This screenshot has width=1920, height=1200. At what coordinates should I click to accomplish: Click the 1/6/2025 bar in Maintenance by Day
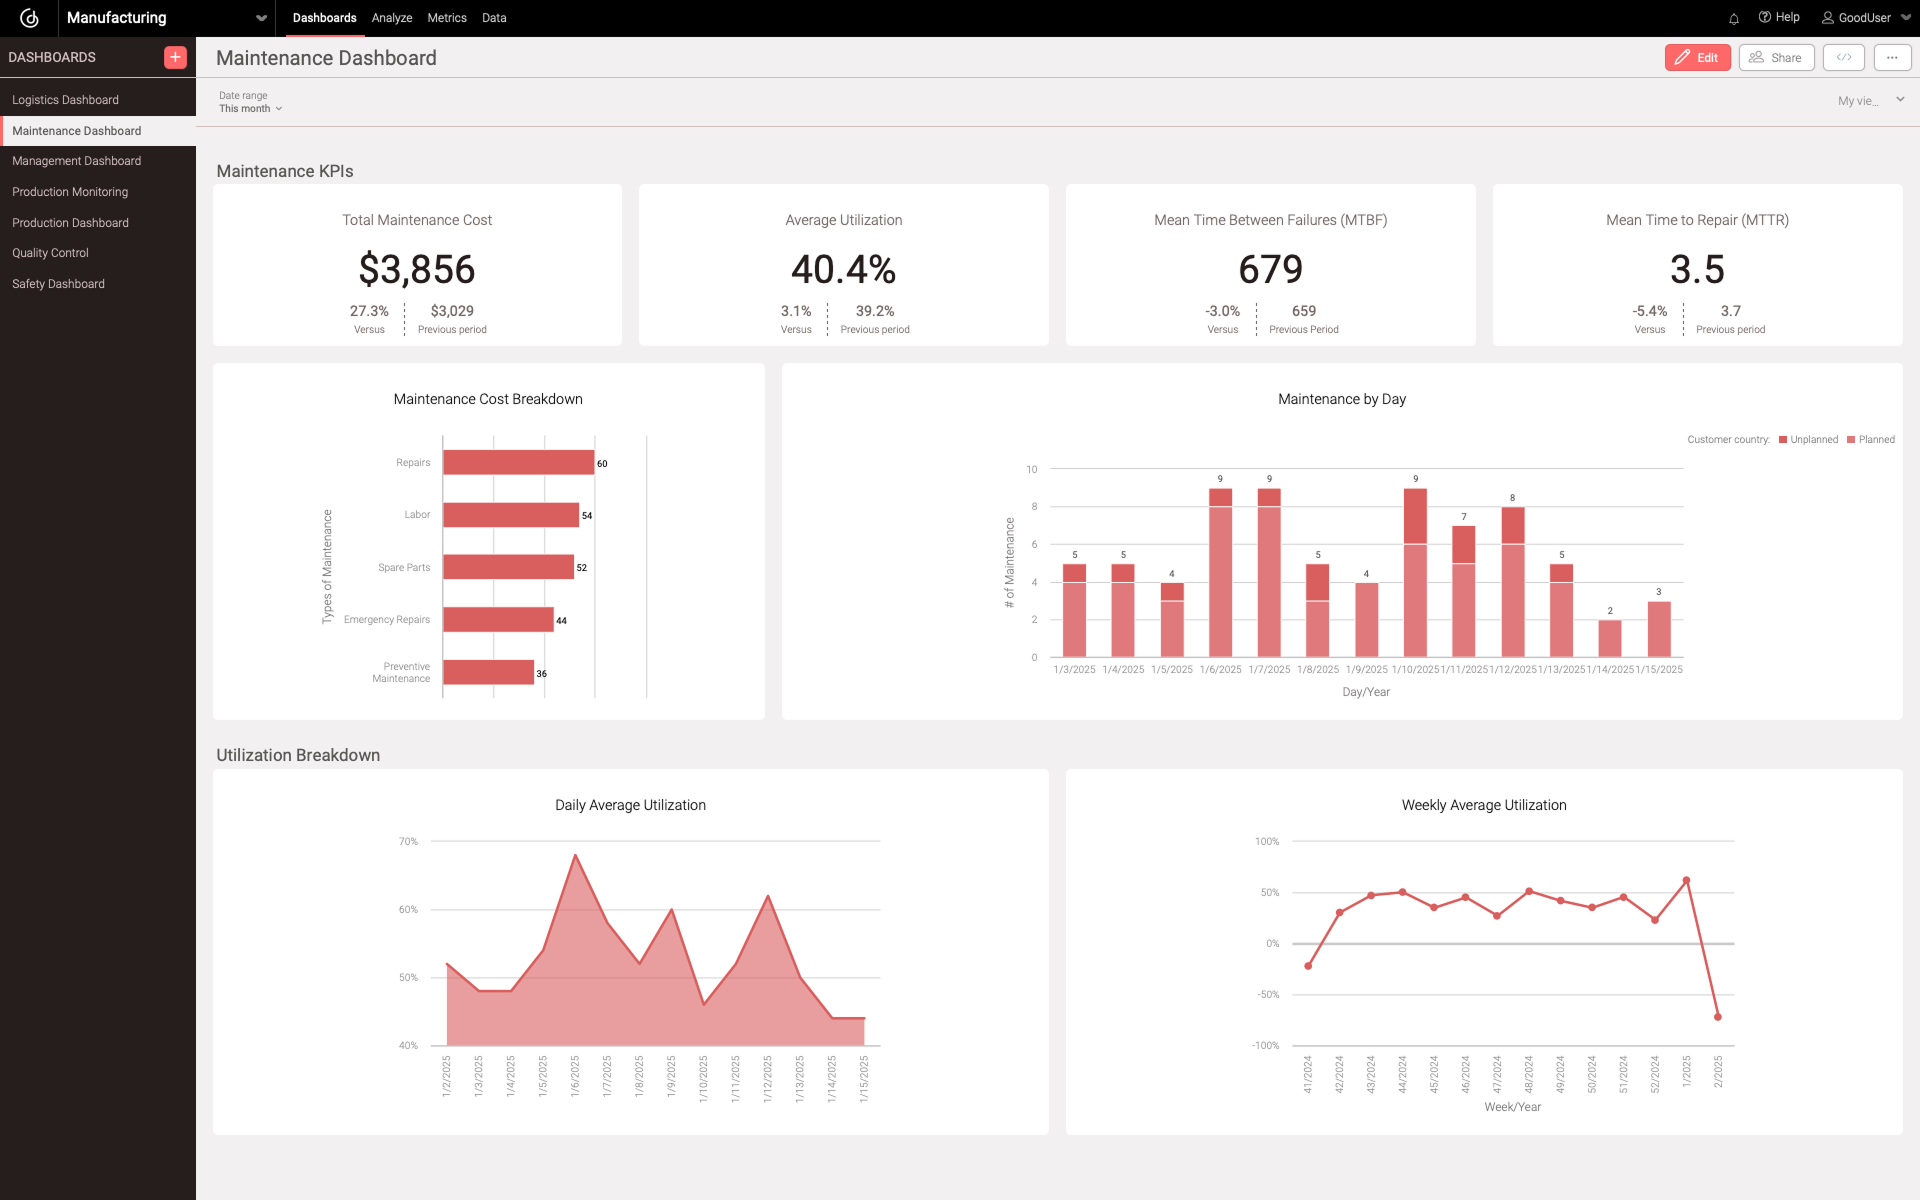(x=1221, y=570)
